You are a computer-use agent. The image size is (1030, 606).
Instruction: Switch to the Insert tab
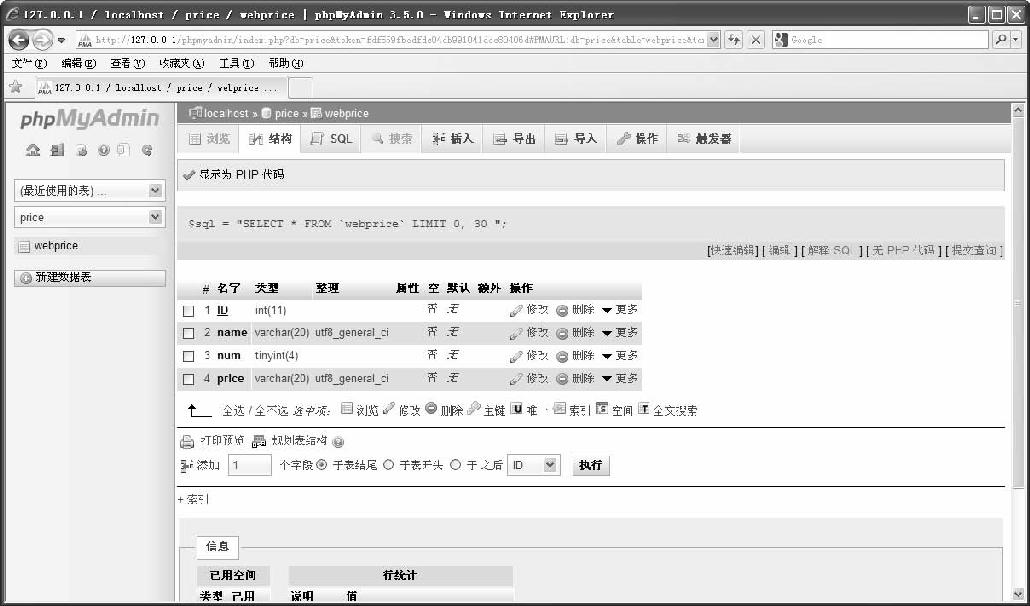452,139
